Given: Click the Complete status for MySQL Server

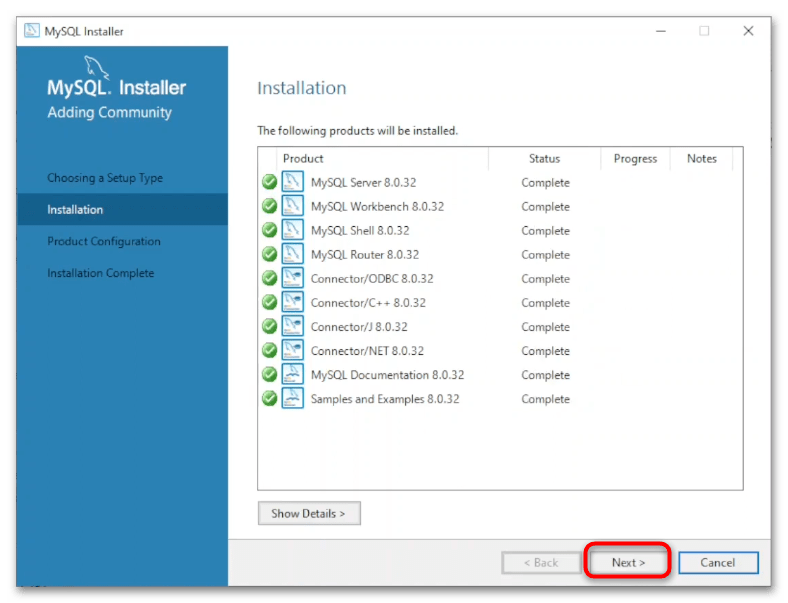Looking at the screenshot, I should [x=545, y=182].
